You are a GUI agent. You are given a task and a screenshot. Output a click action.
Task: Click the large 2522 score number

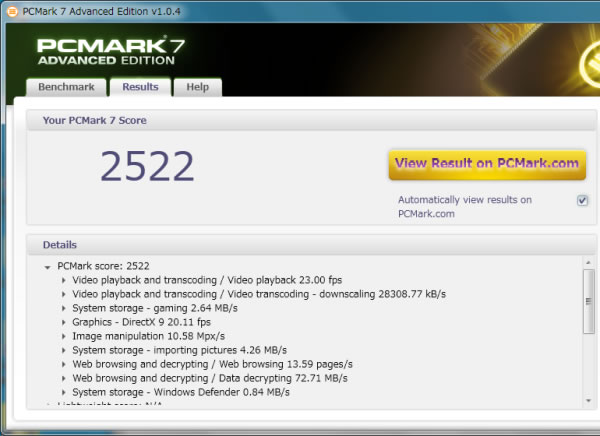click(147, 166)
